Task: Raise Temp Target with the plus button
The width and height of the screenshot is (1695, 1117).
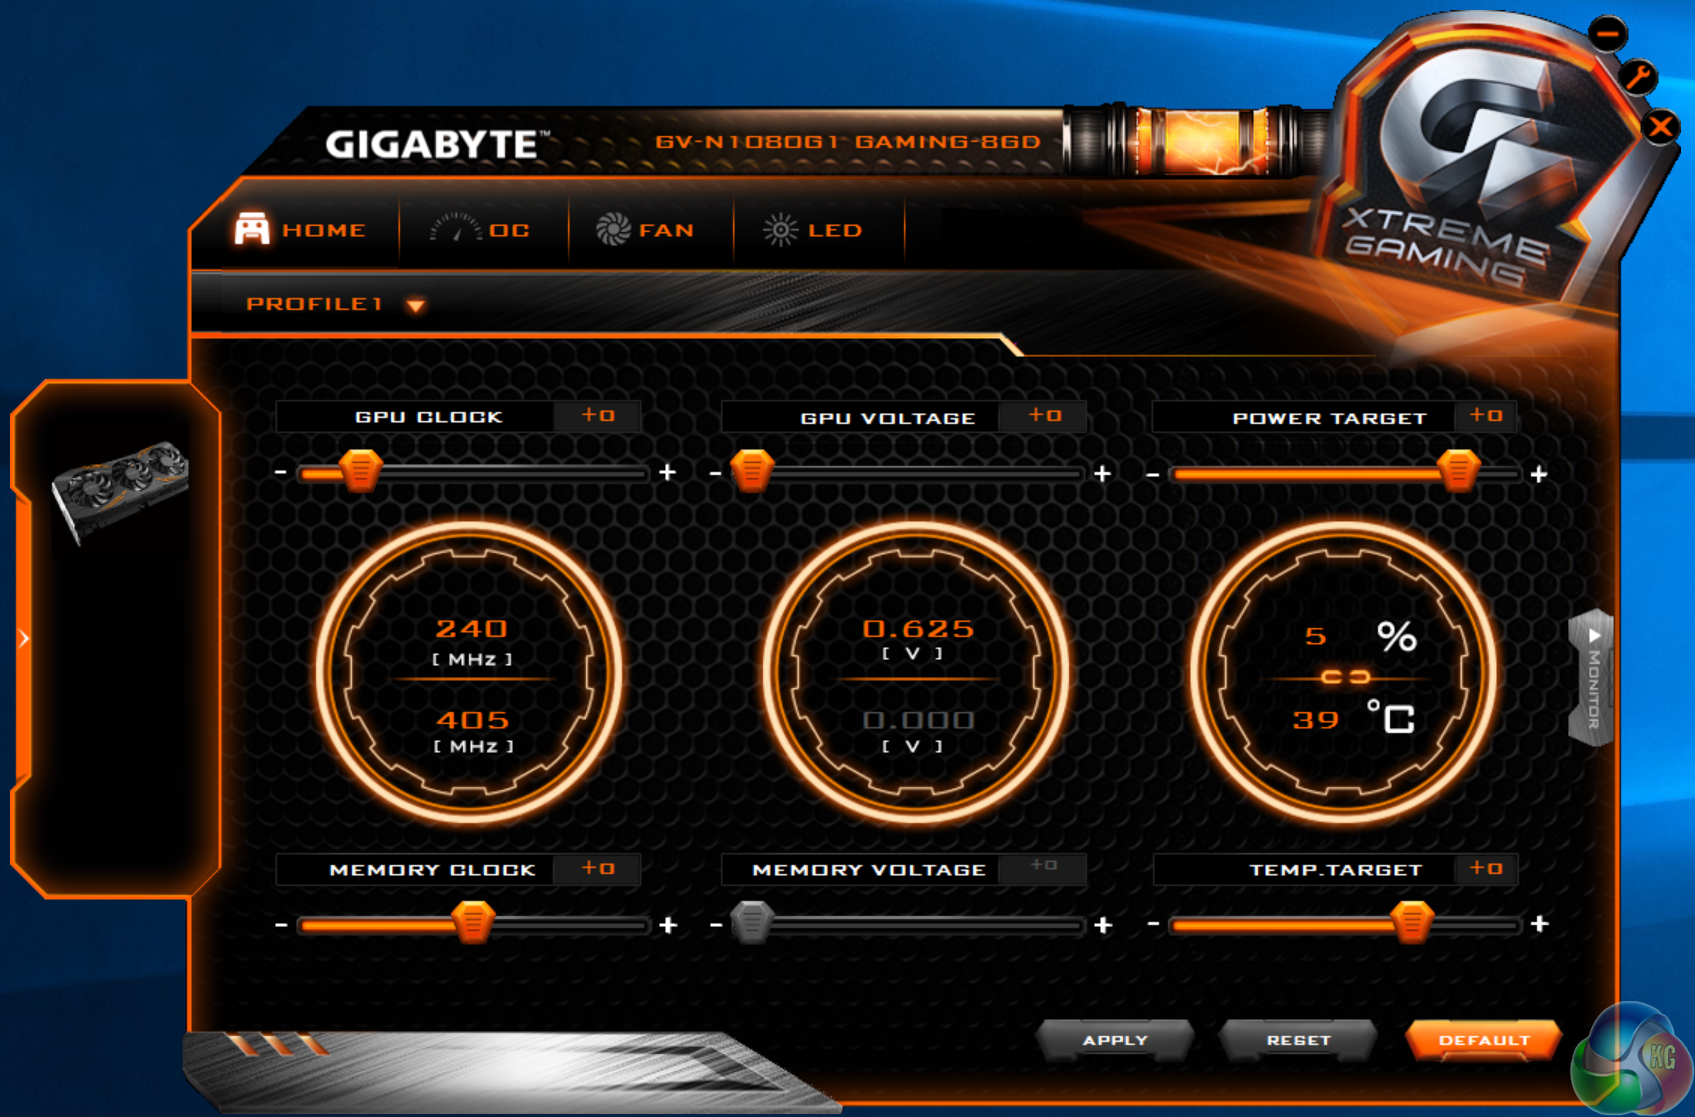Action: point(1540,924)
